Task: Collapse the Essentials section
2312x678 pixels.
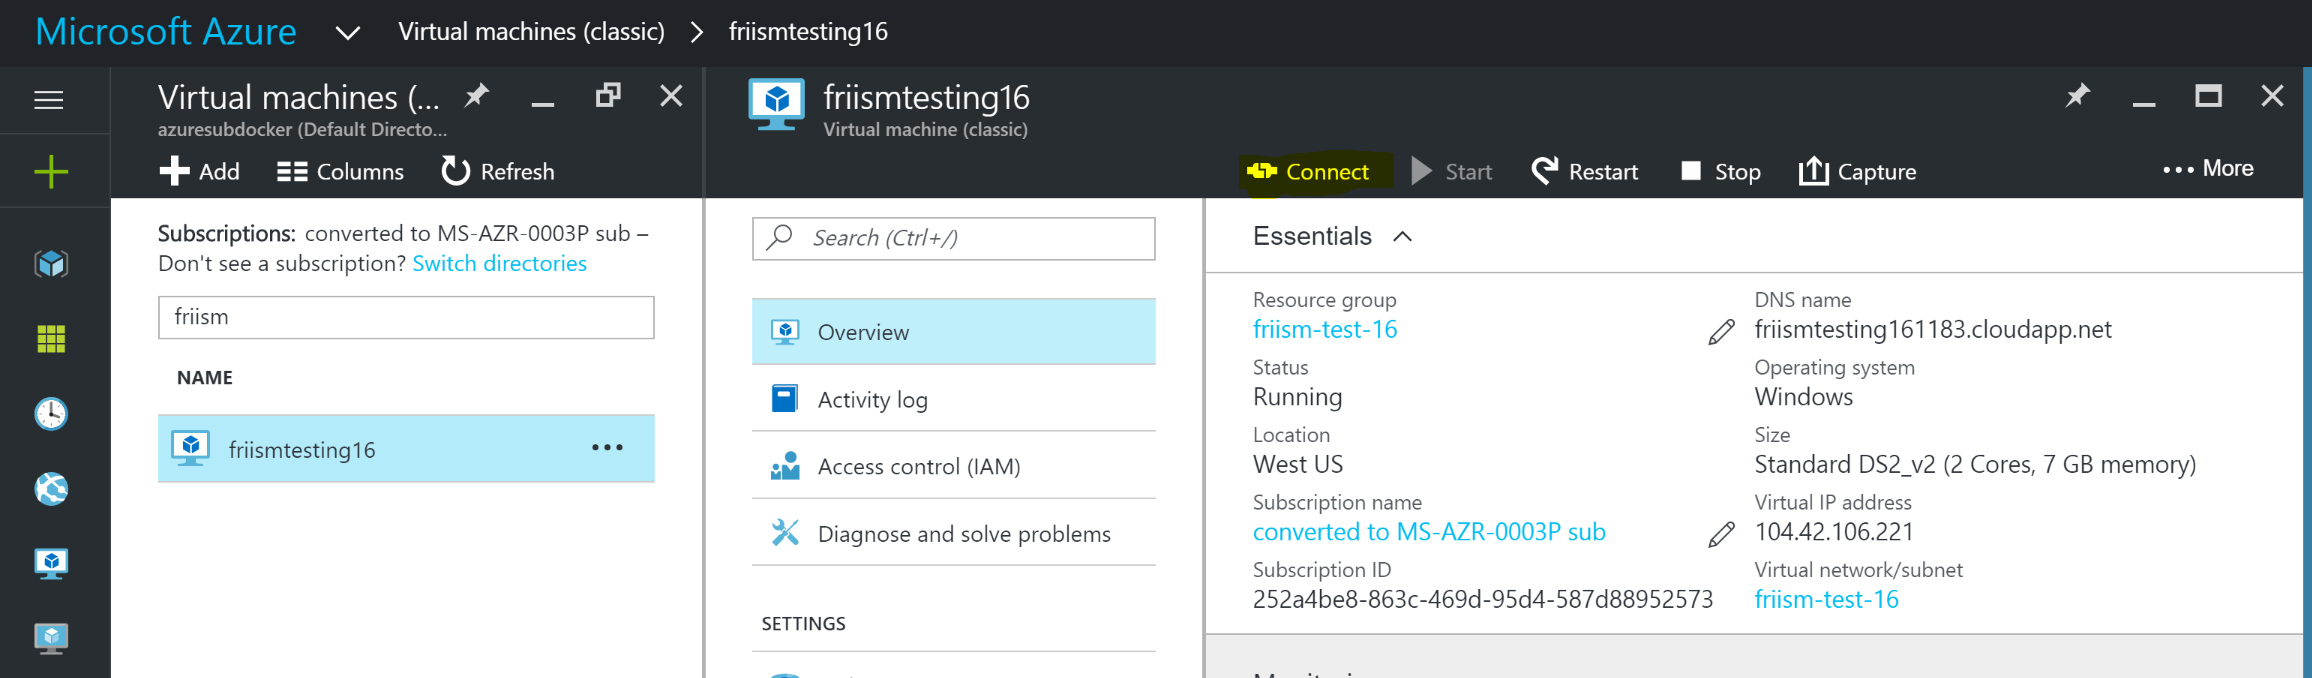Action: point(1402,237)
